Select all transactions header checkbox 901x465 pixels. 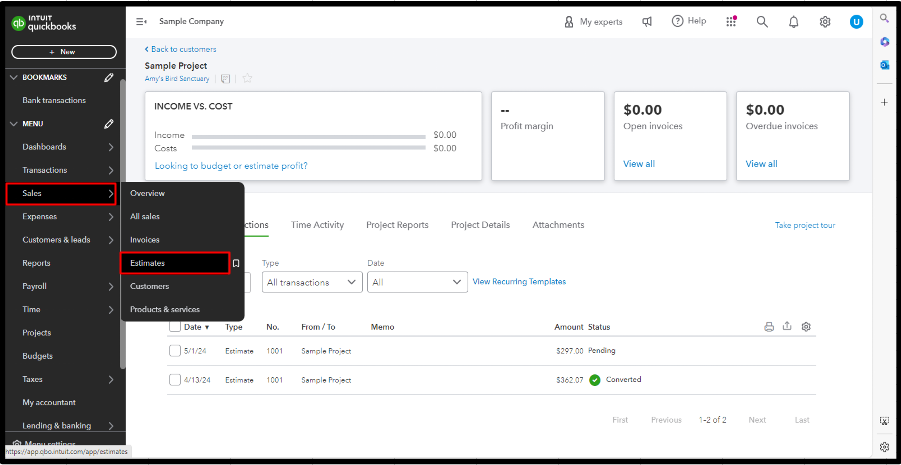click(x=175, y=326)
